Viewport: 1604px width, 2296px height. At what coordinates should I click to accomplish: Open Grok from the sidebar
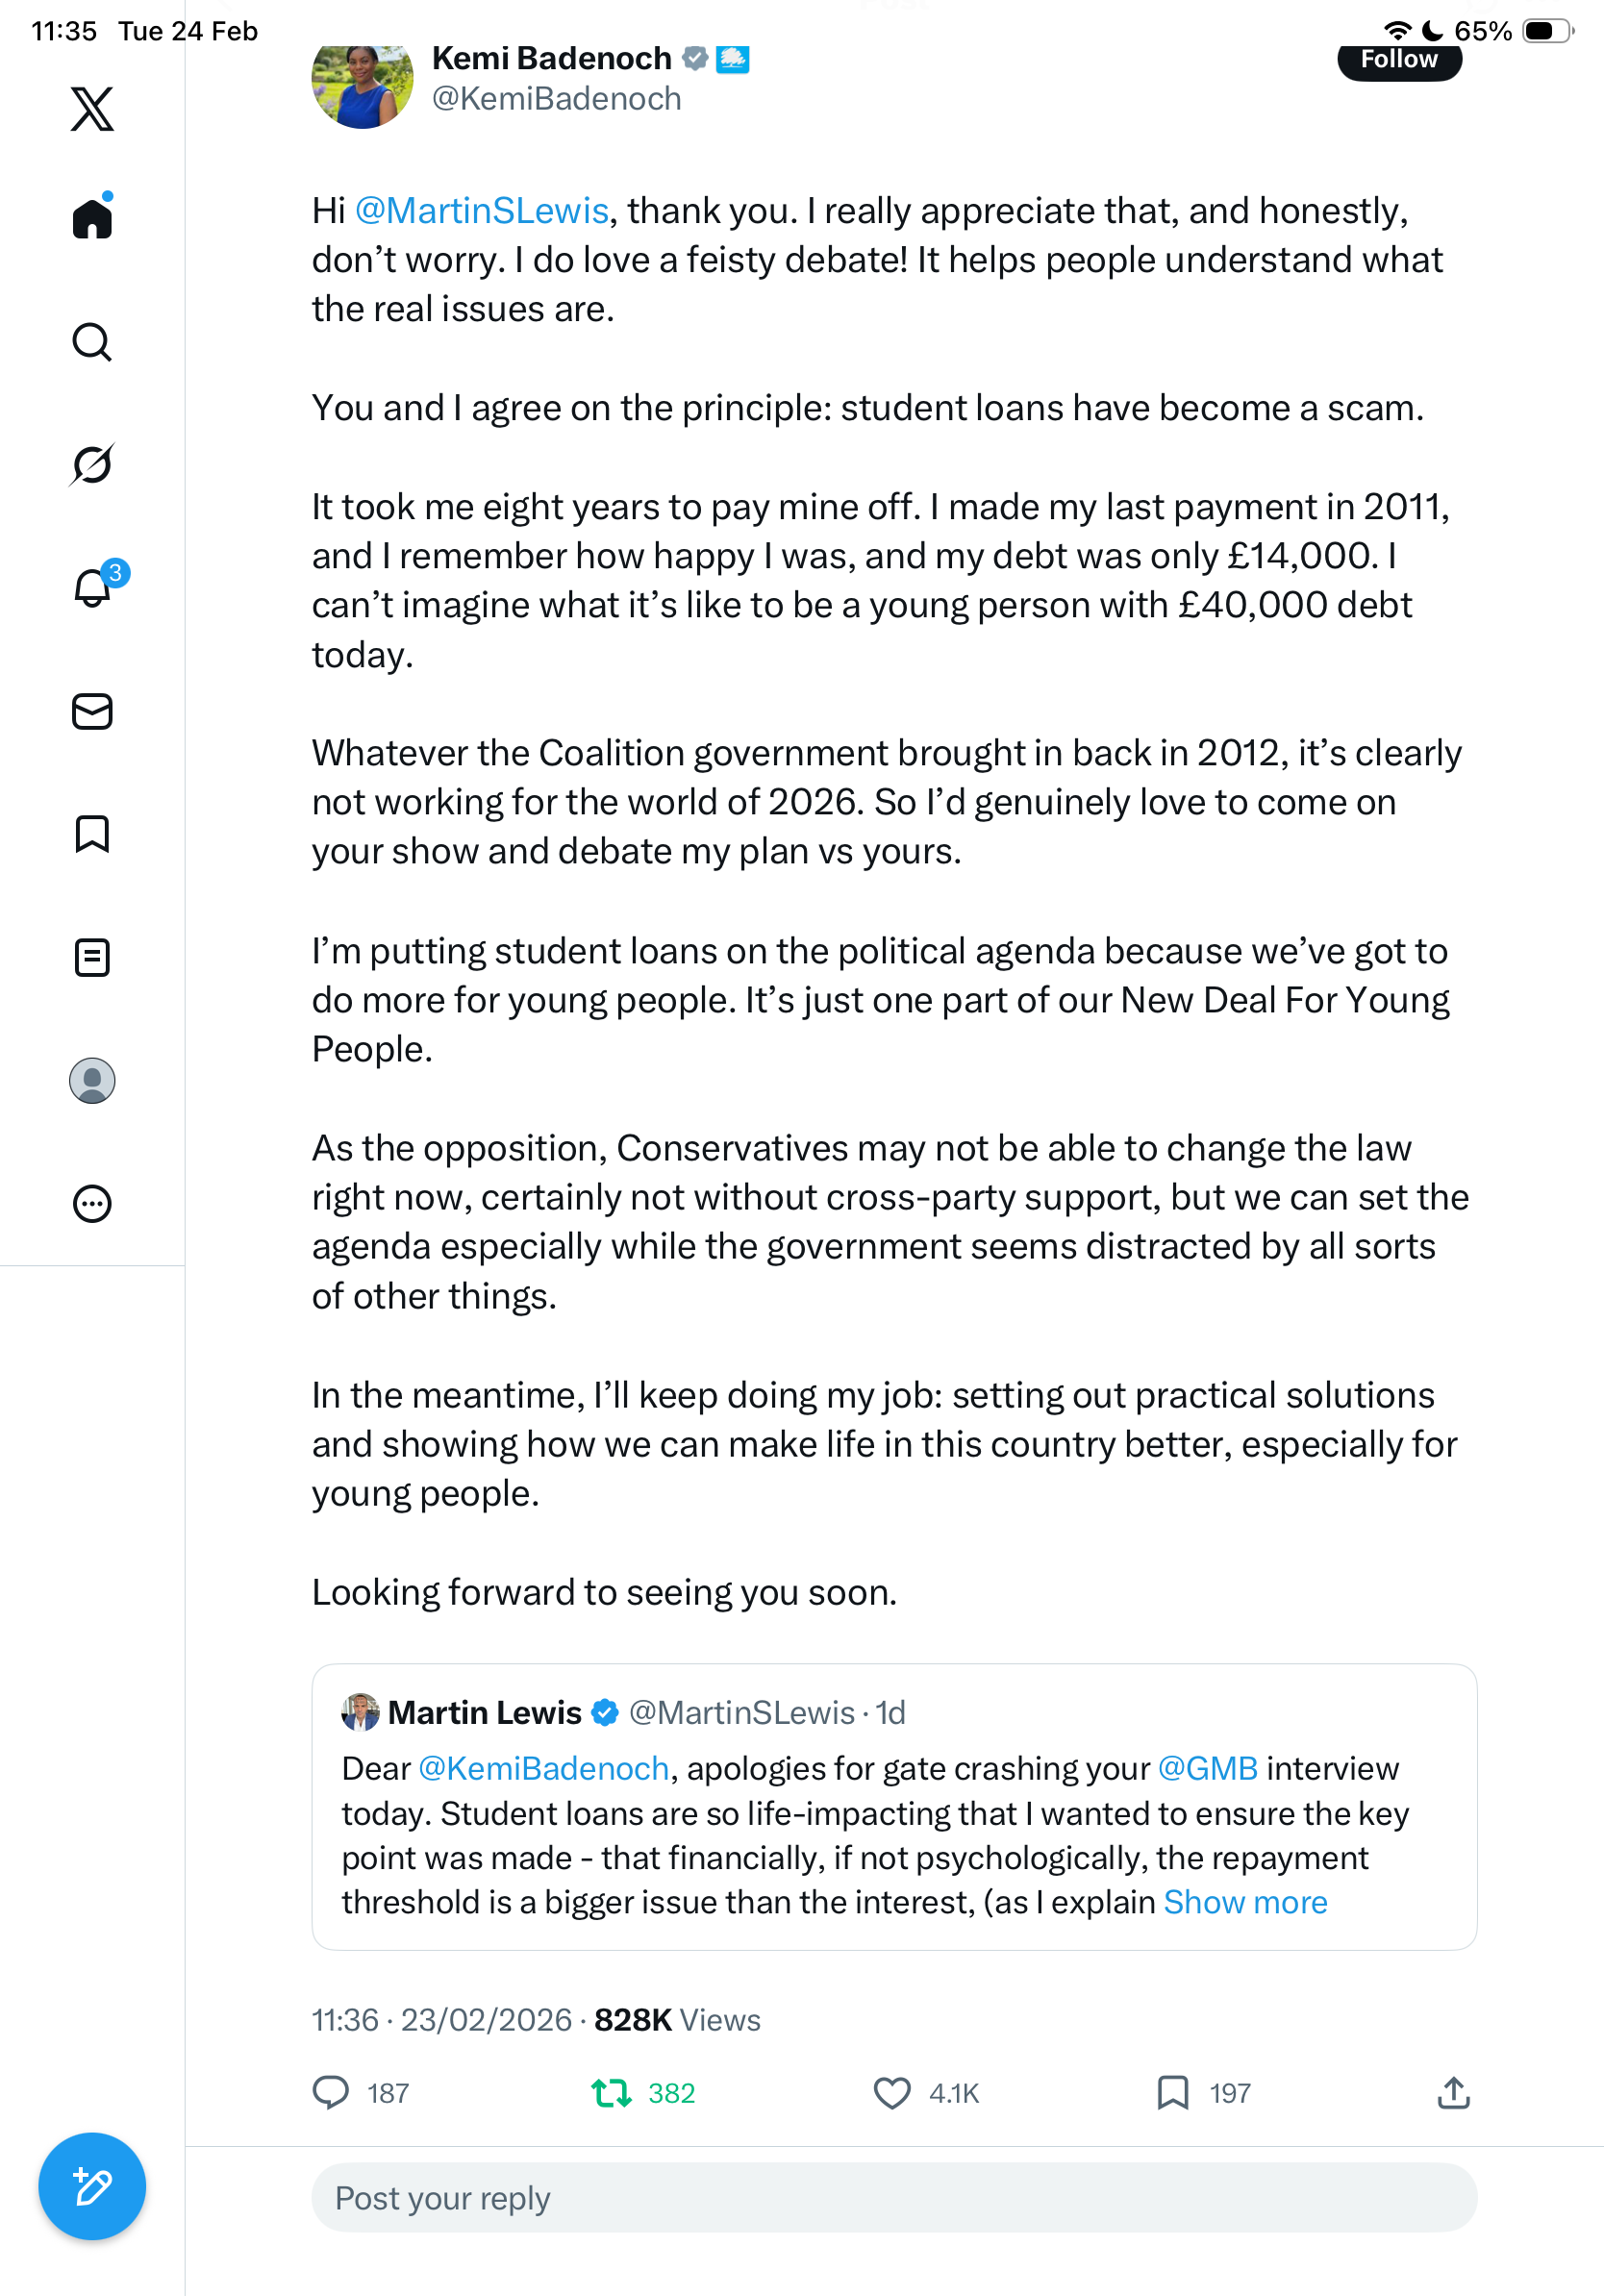tap(92, 464)
